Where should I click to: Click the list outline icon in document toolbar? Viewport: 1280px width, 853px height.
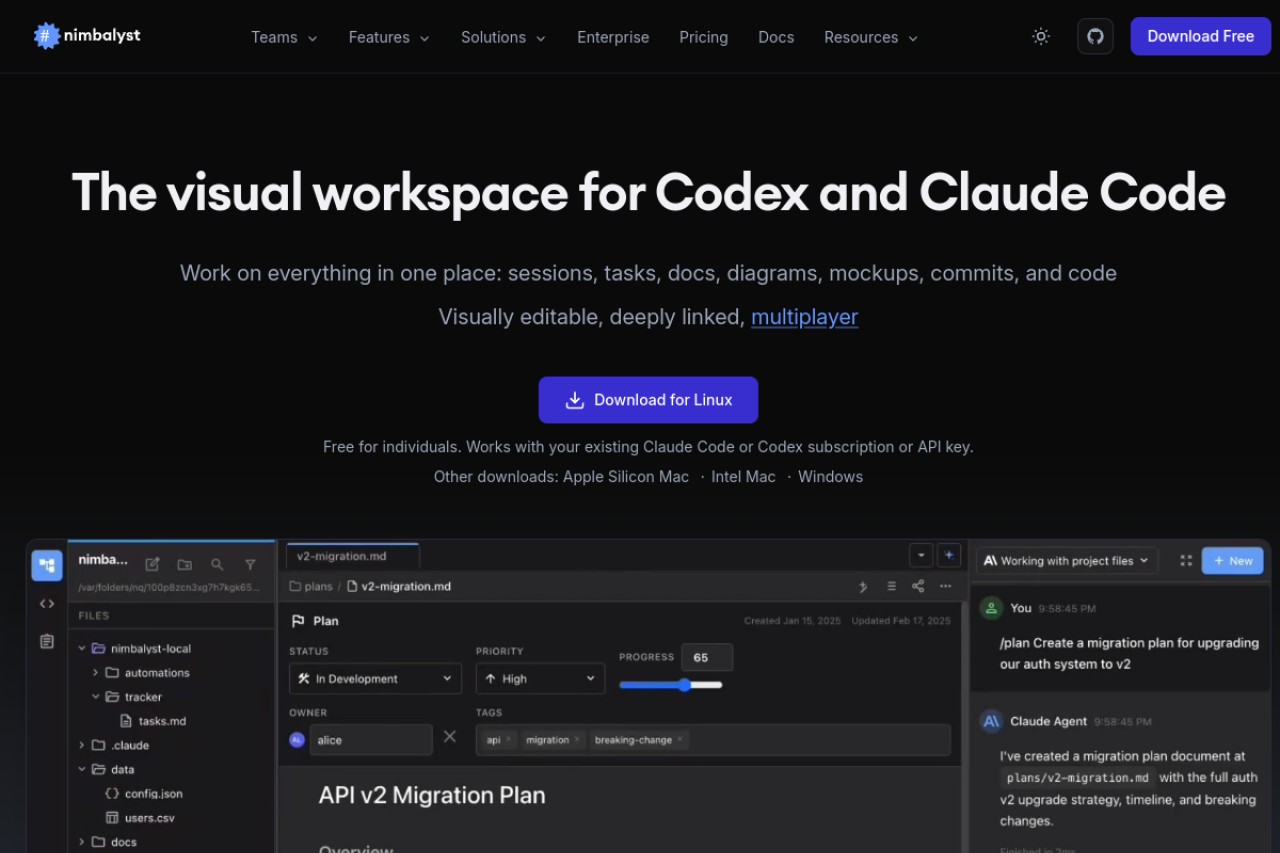point(891,587)
